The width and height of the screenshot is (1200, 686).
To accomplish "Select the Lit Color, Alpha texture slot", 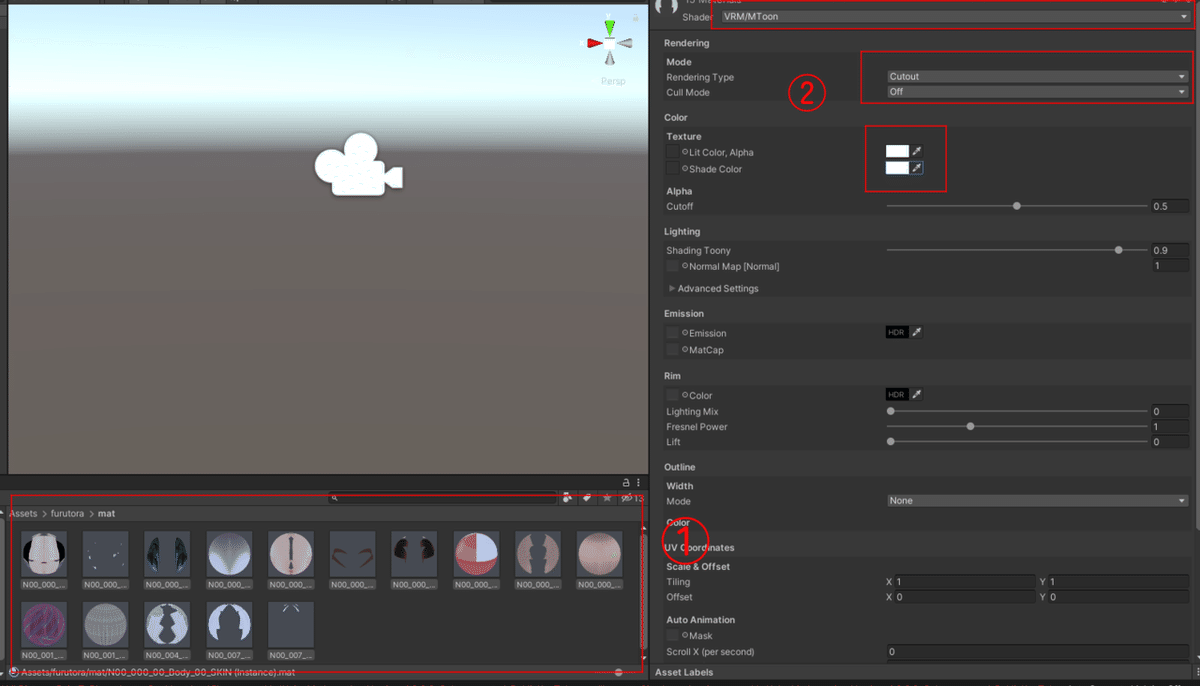I will click(673, 152).
